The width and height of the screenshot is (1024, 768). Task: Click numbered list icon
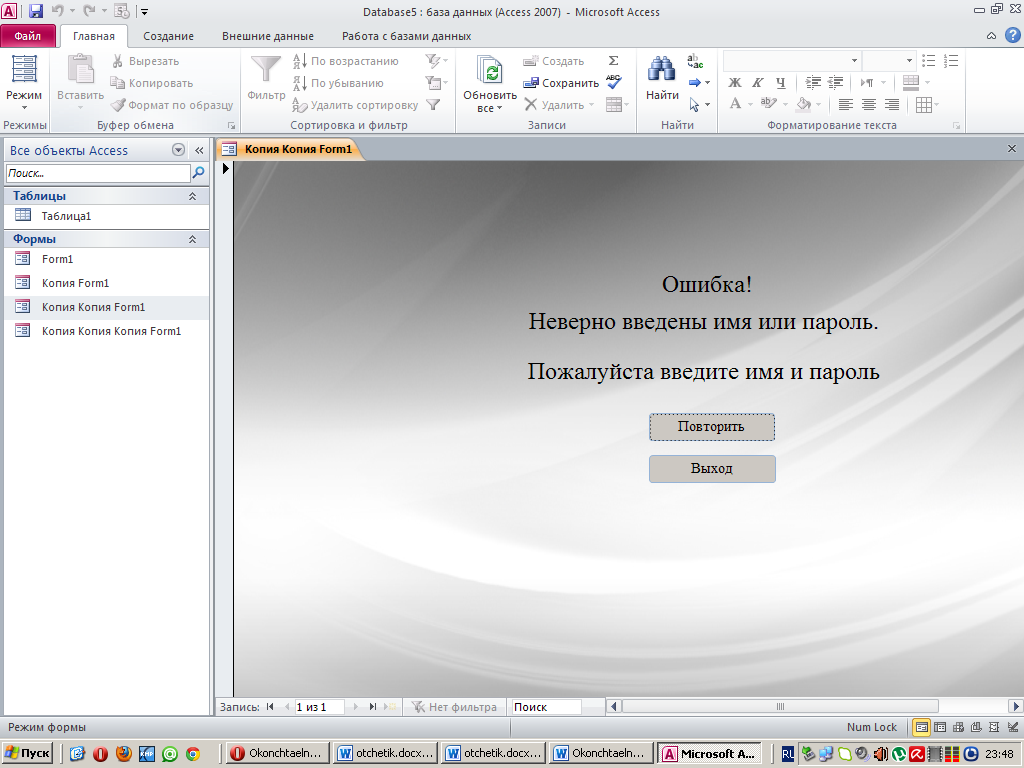click(951, 61)
